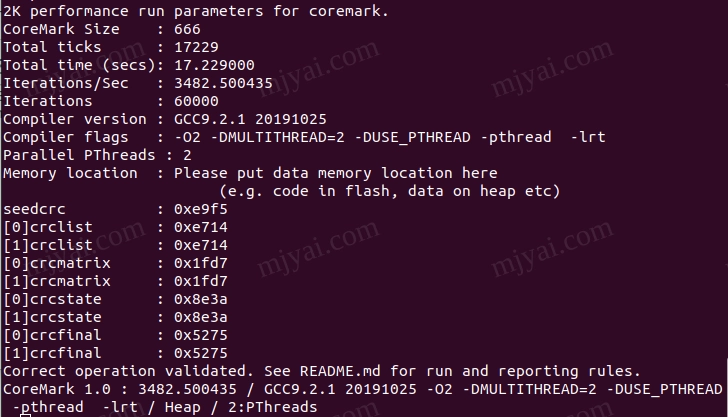Click the 'Please put data memory location here' text

[x=336, y=173]
